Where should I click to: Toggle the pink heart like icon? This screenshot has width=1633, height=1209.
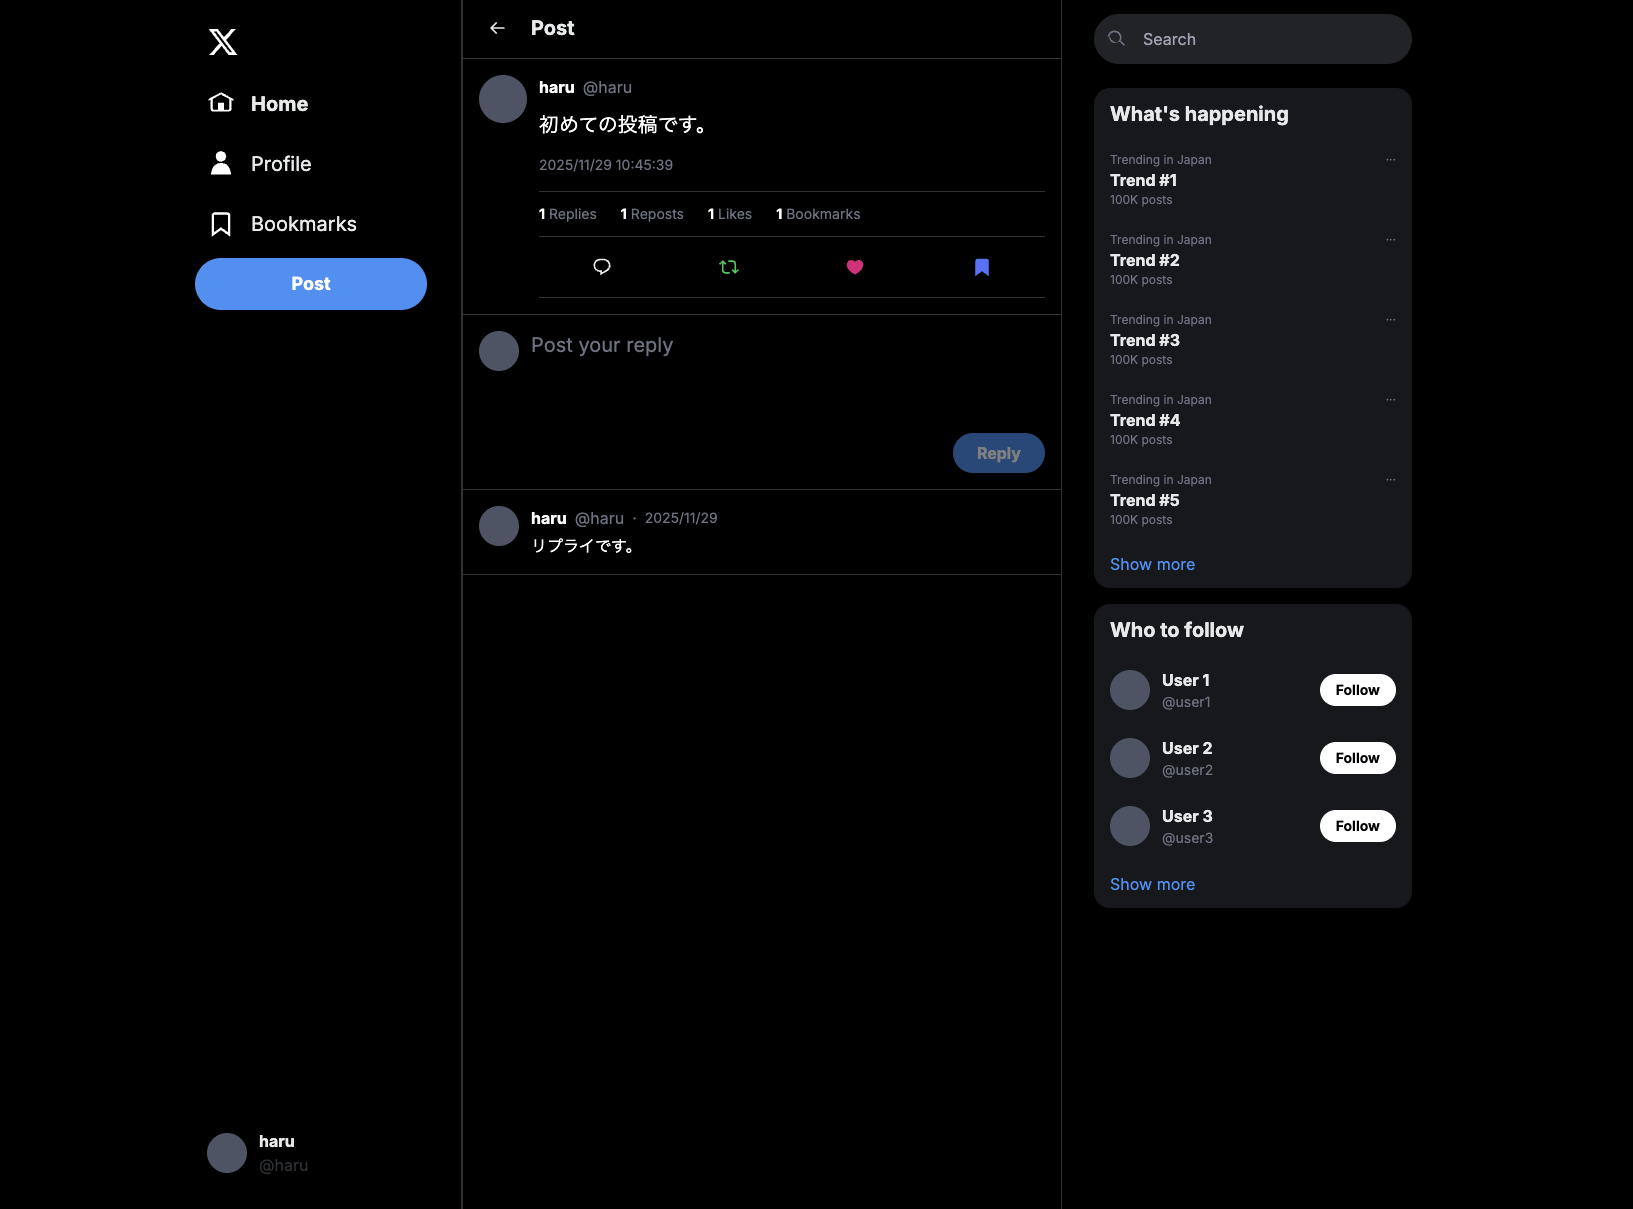pos(855,267)
